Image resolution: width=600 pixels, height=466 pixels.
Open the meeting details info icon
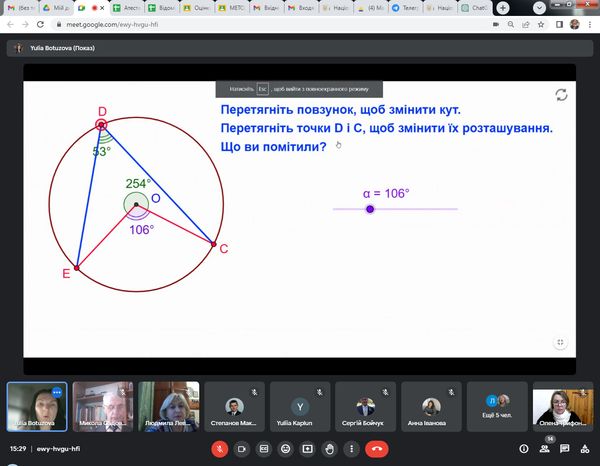click(x=526, y=449)
